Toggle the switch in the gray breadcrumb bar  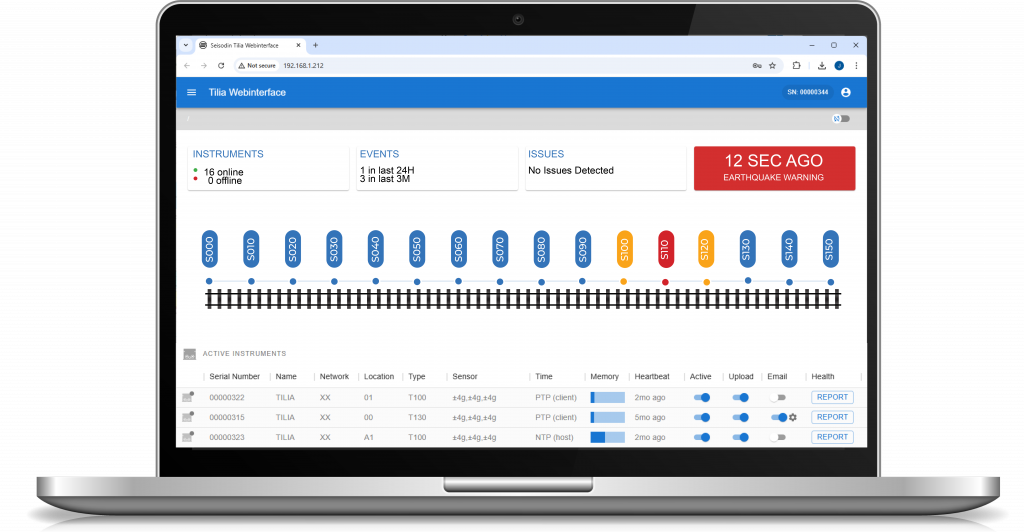tap(841, 119)
